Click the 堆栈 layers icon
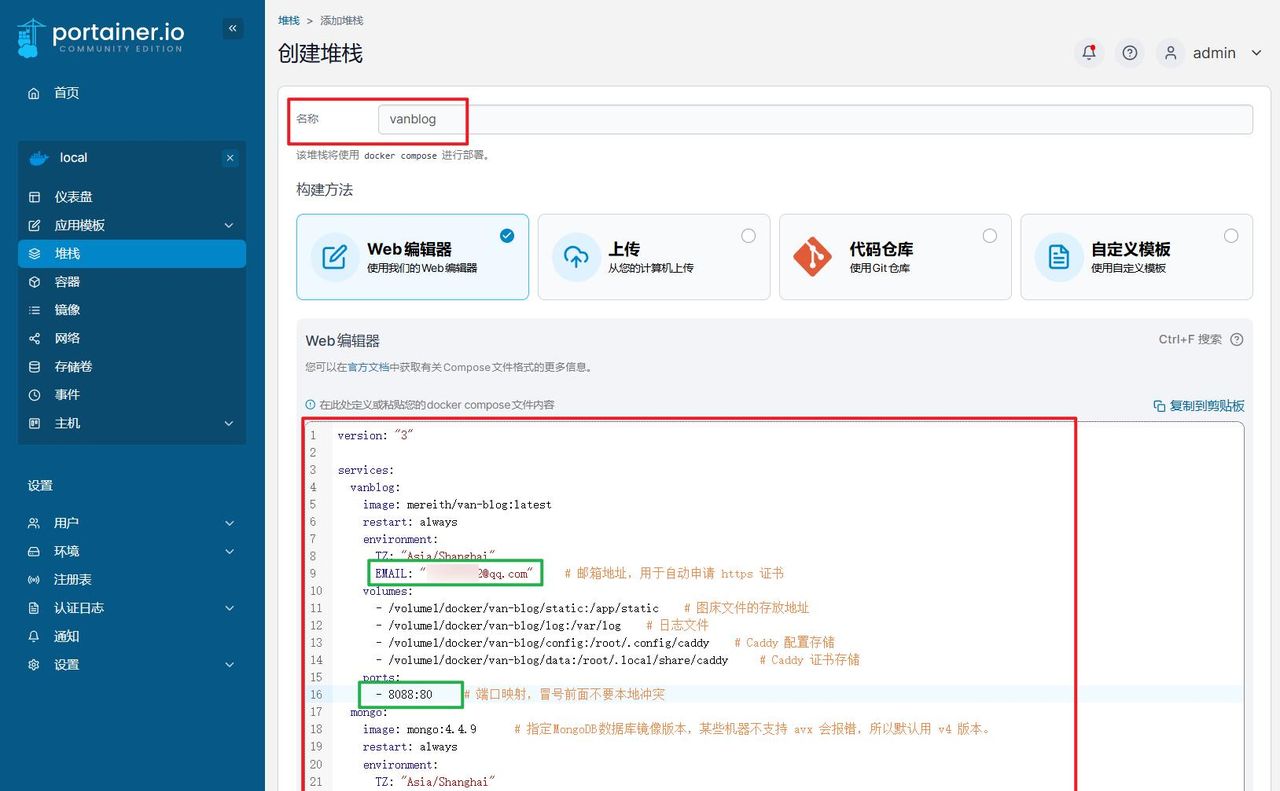Viewport: 1280px width, 791px height. (35, 254)
